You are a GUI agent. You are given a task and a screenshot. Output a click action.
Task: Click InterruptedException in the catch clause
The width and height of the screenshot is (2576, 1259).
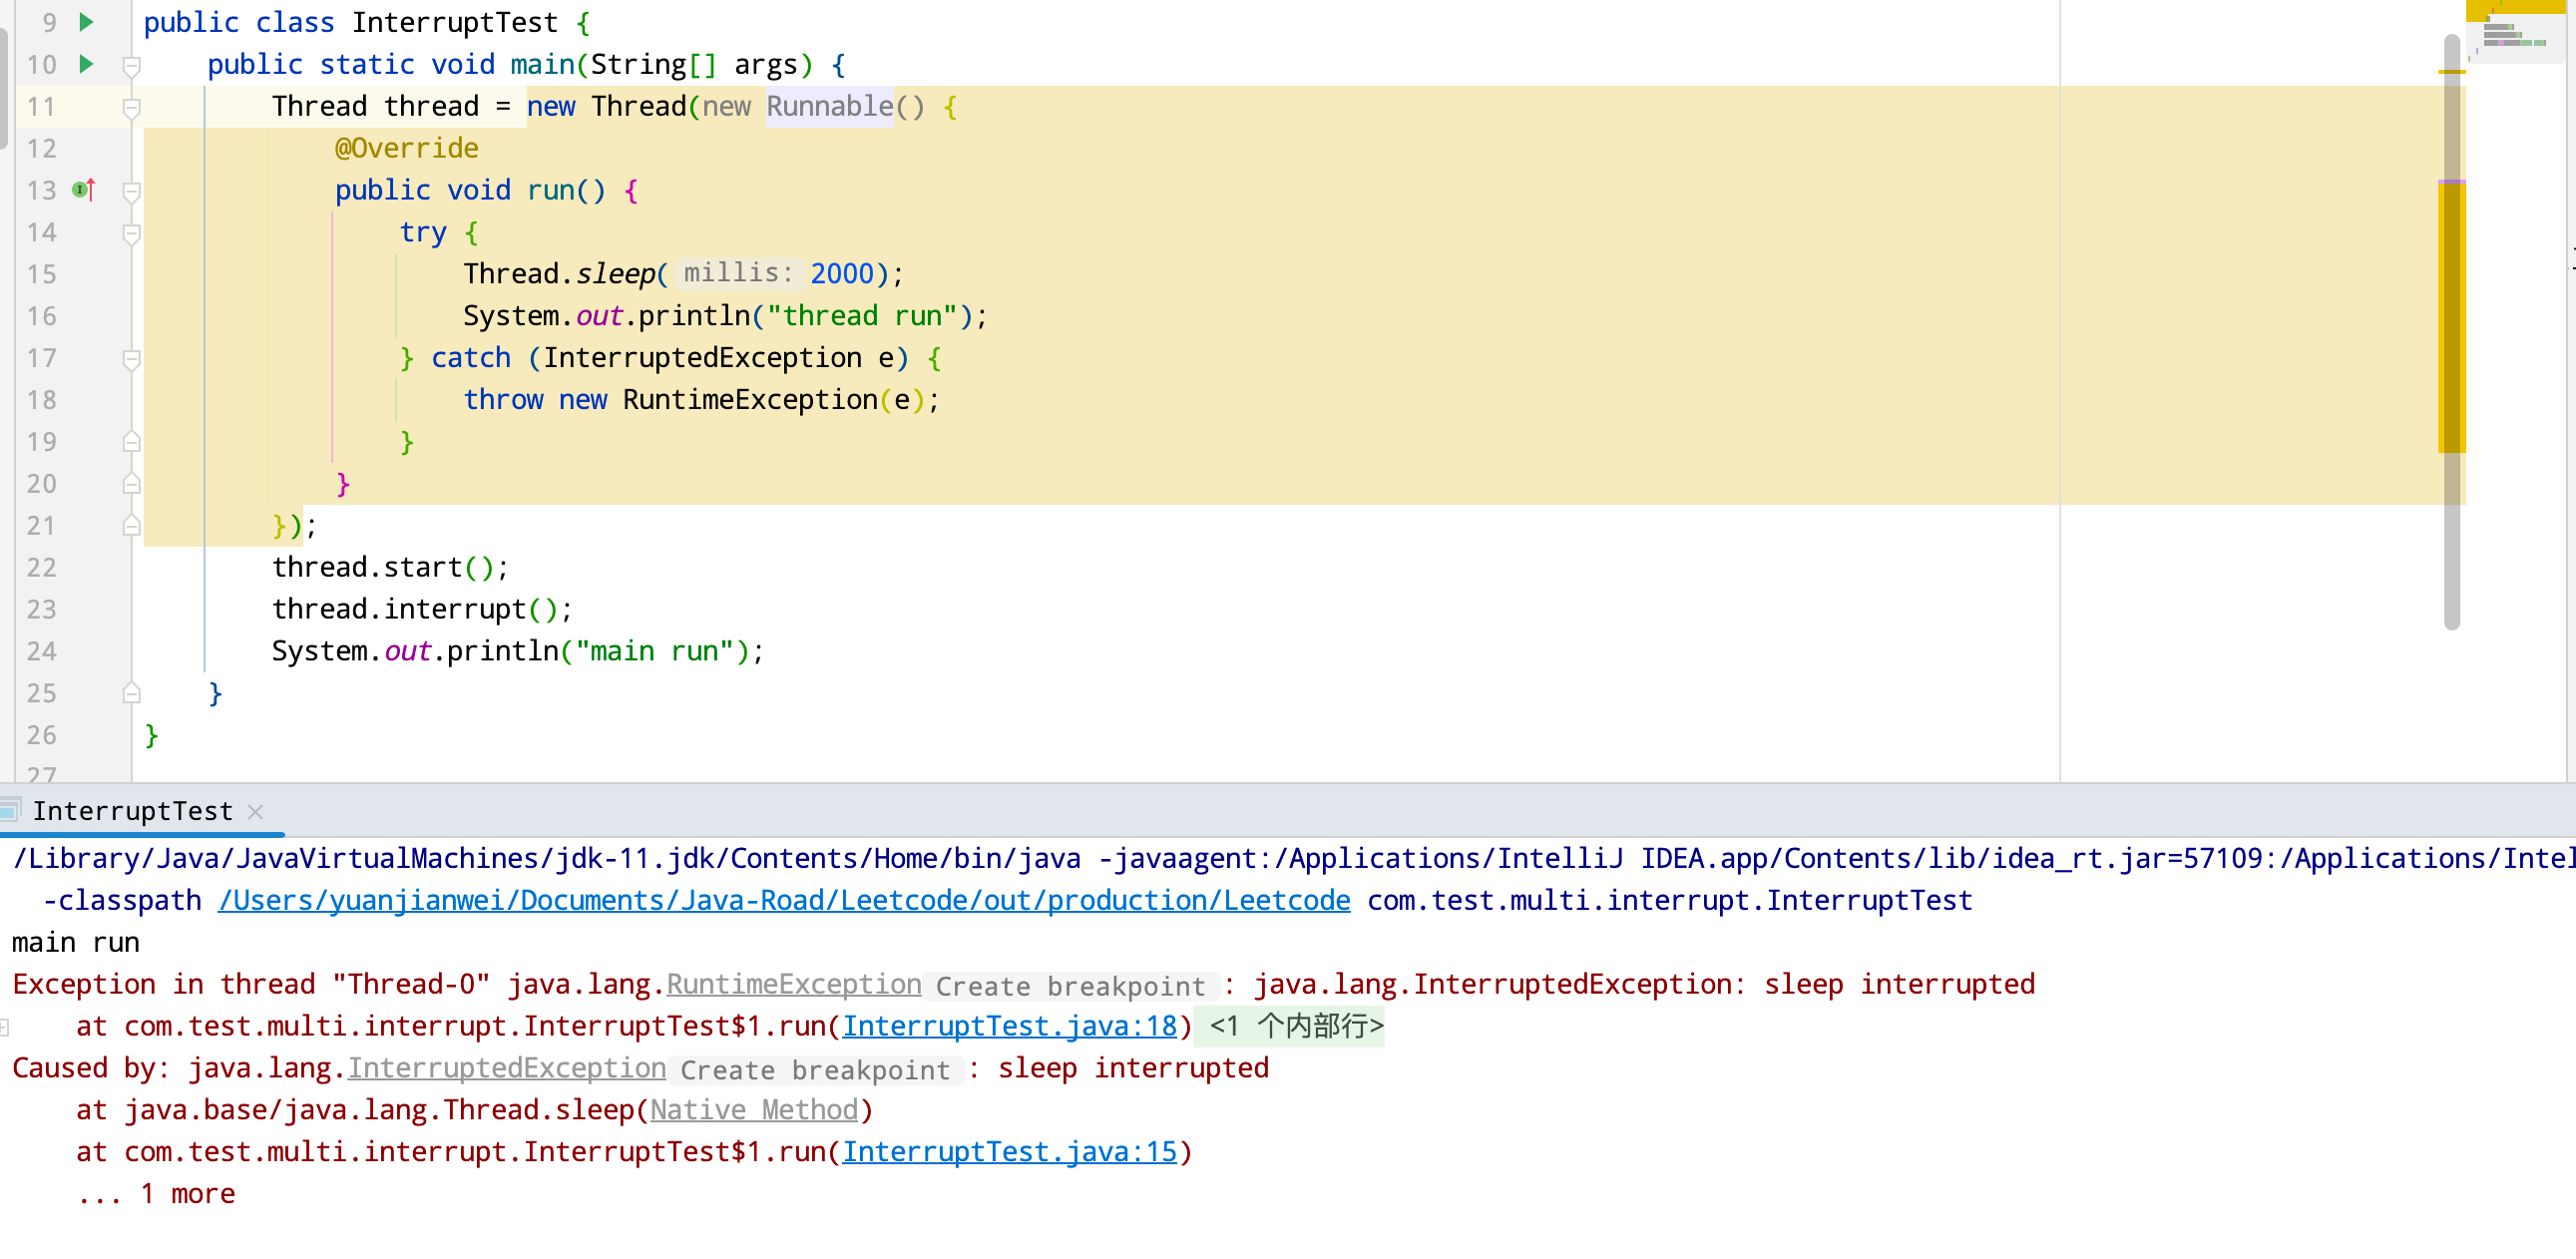point(702,359)
